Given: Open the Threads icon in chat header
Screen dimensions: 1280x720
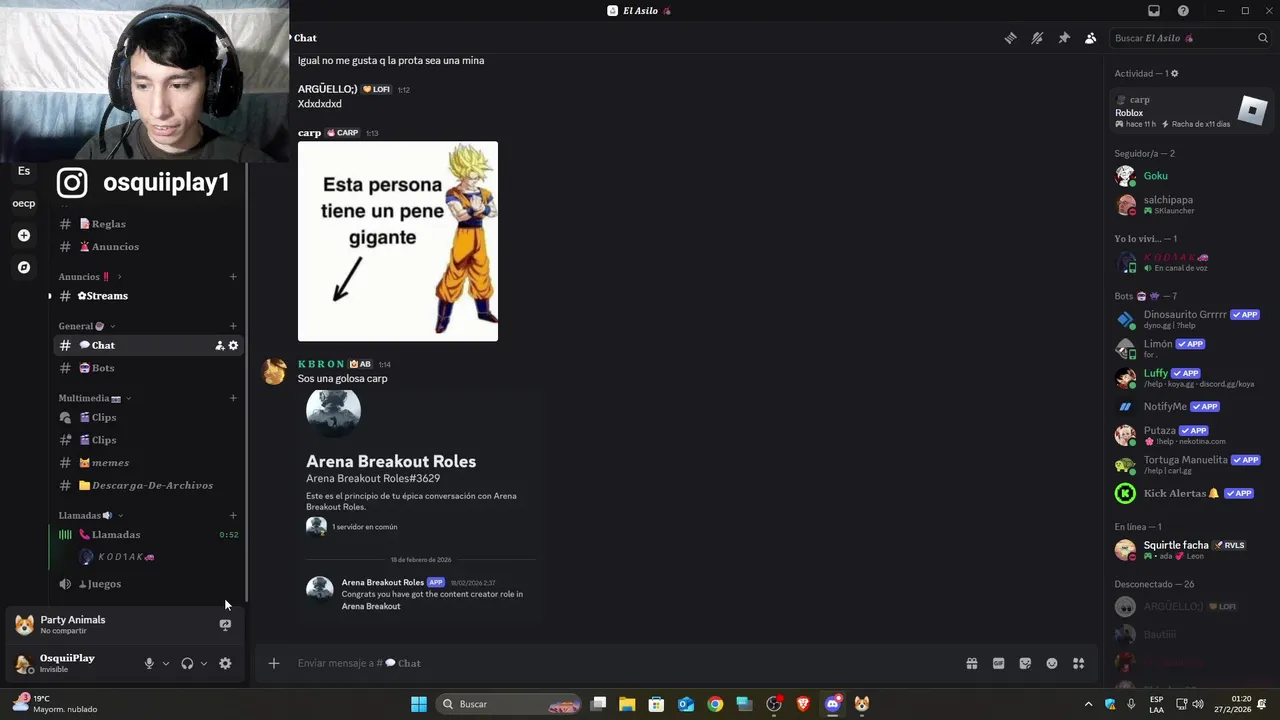Looking at the screenshot, I should (x=1011, y=38).
